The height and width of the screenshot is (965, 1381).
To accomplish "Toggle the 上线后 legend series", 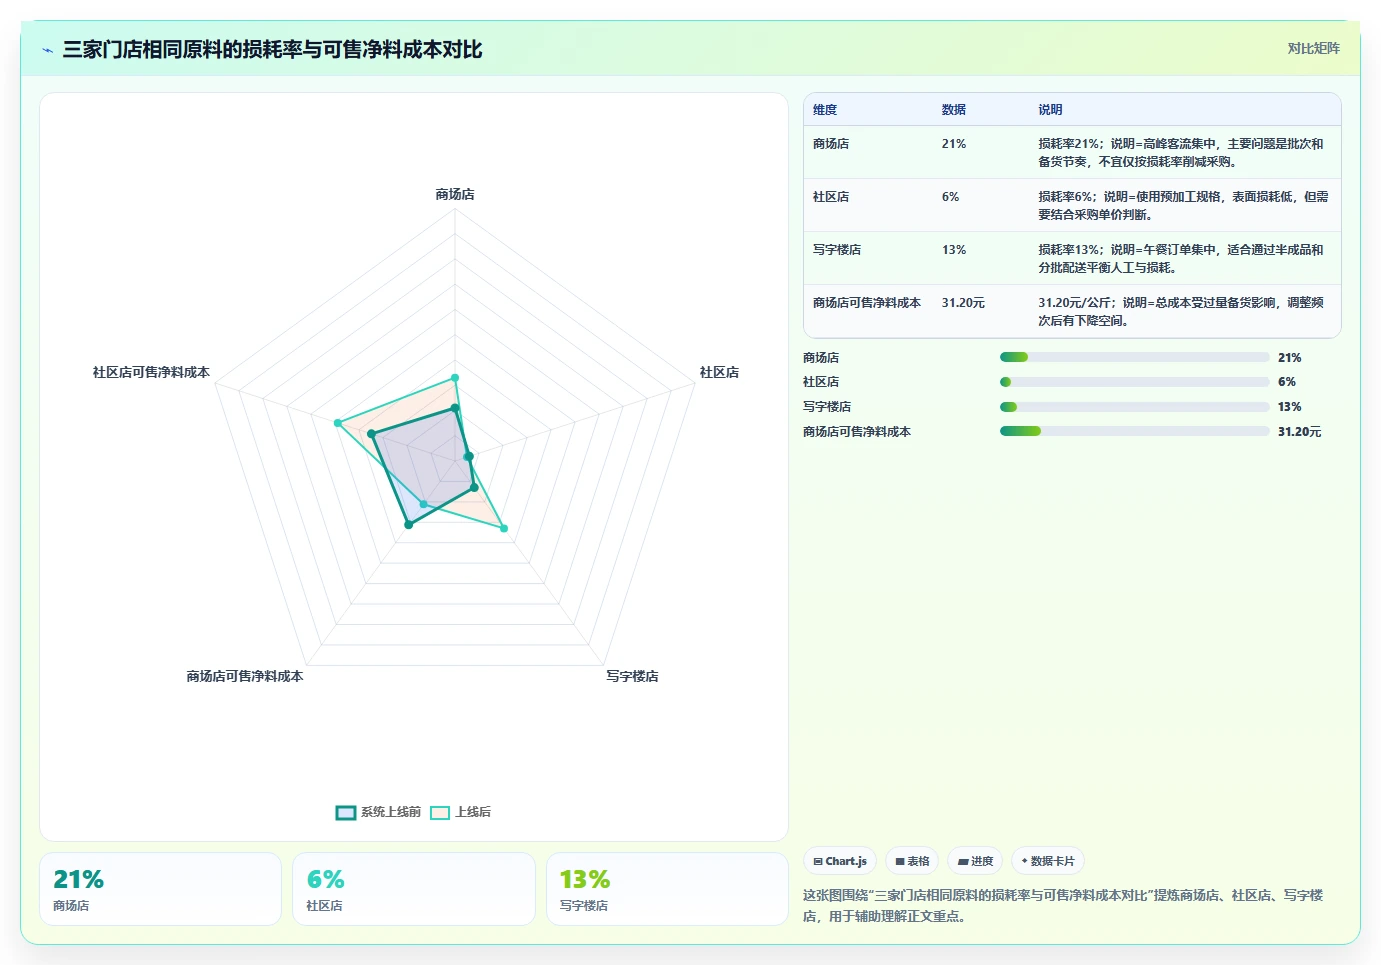I will (461, 812).
